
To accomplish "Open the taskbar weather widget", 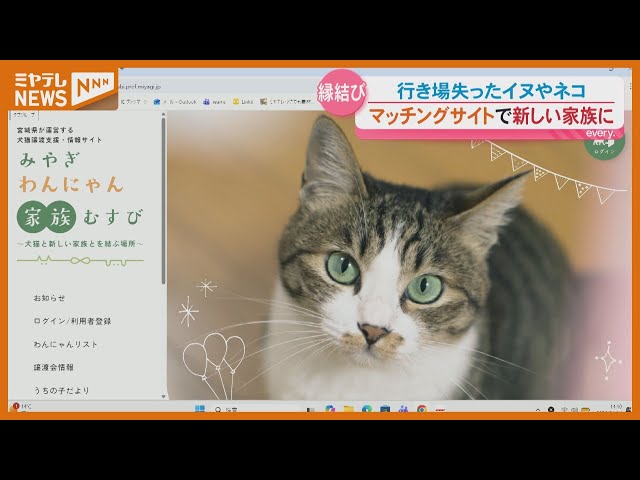I will click(22, 408).
